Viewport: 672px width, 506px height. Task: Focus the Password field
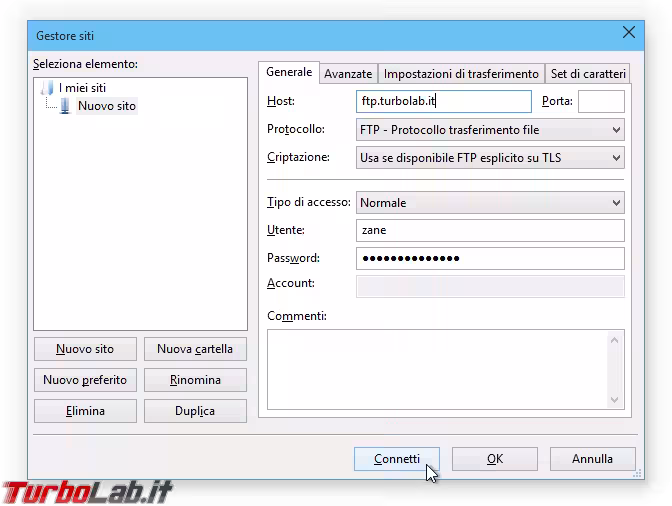pos(490,258)
